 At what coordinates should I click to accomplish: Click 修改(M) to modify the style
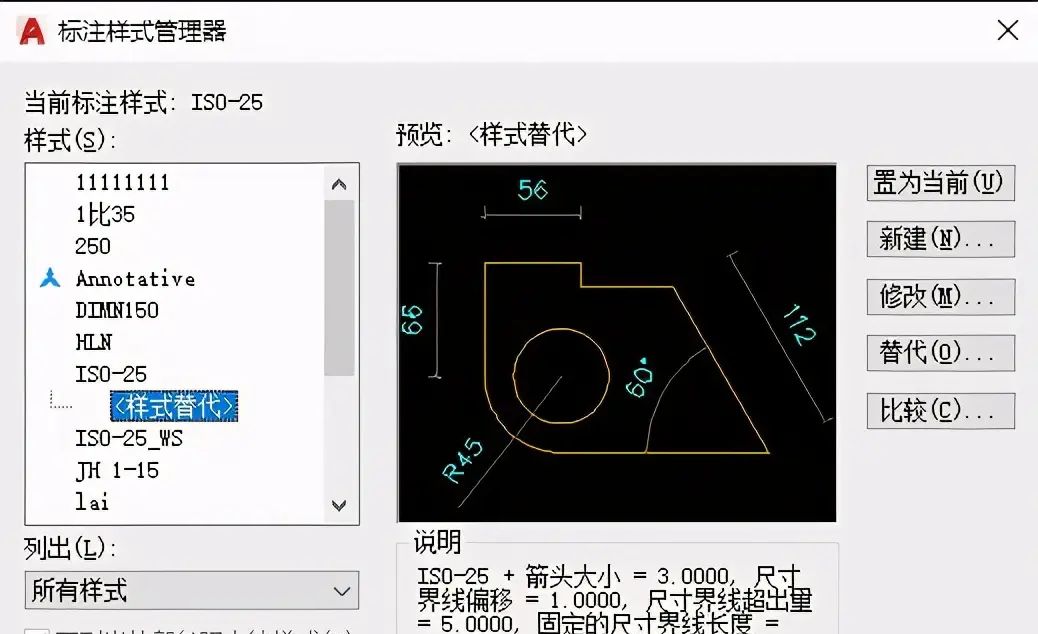pos(939,296)
